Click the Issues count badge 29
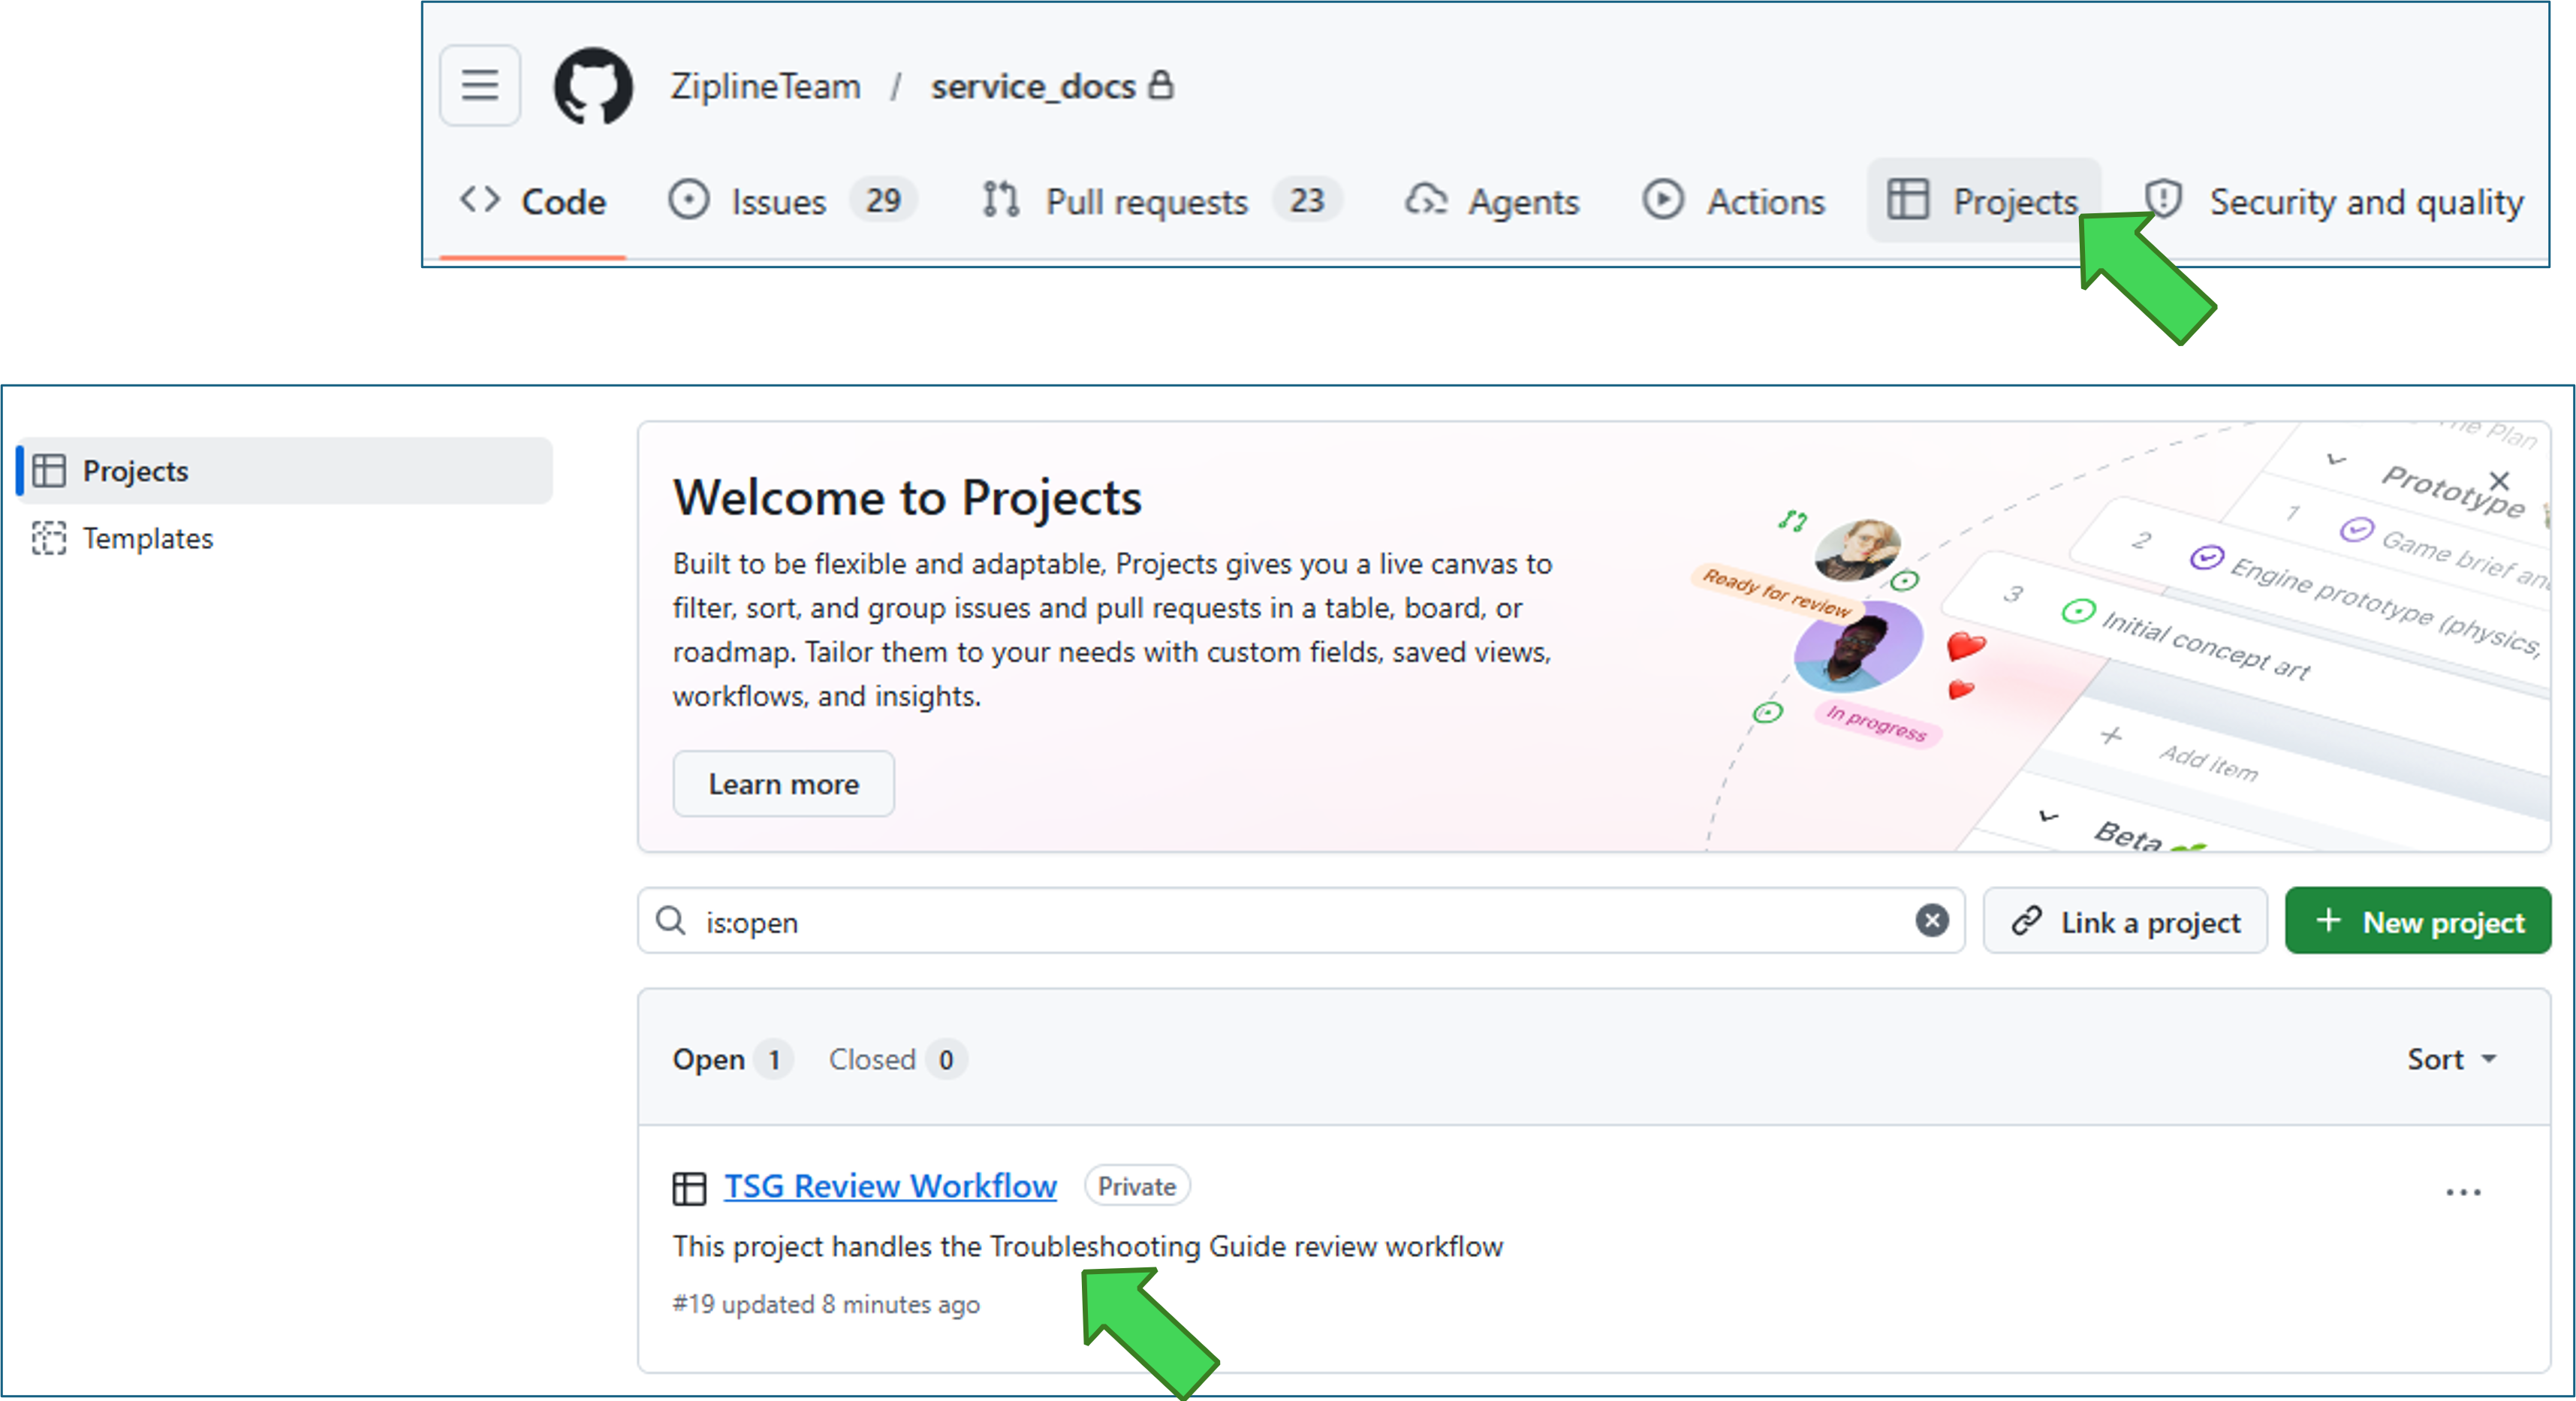Screen dimensions: 2576x1401 click(x=883, y=201)
